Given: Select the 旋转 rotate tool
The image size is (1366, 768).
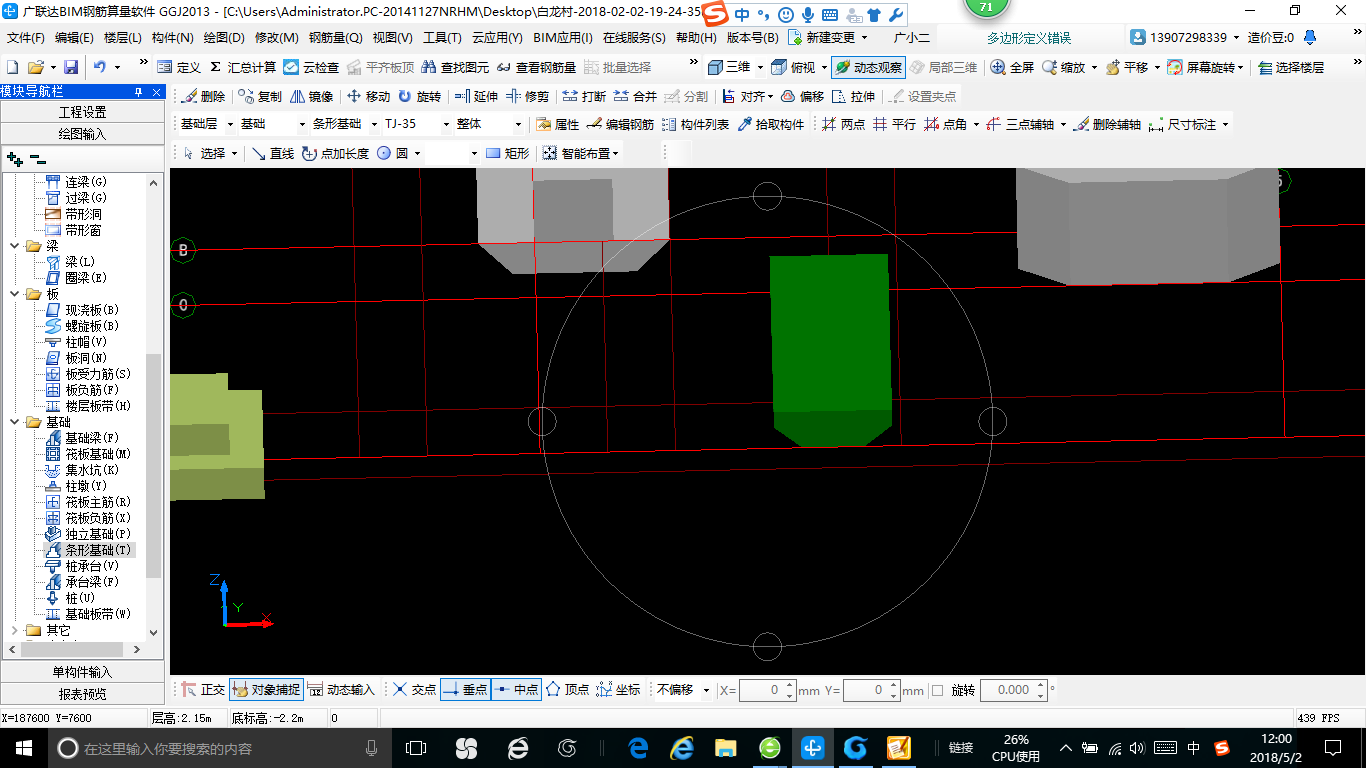Looking at the screenshot, I should 419,96.
